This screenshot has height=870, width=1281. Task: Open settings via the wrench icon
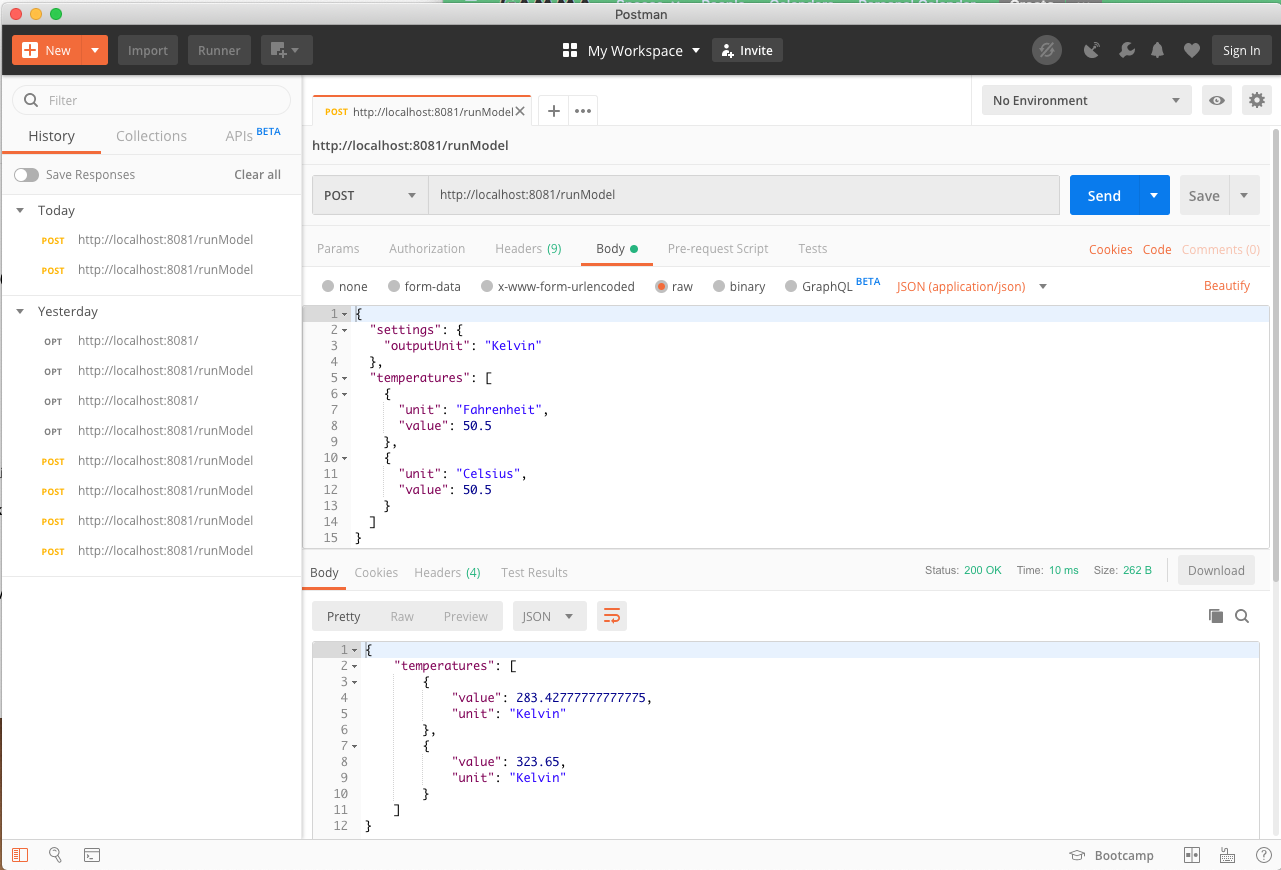click(1126, 50)
